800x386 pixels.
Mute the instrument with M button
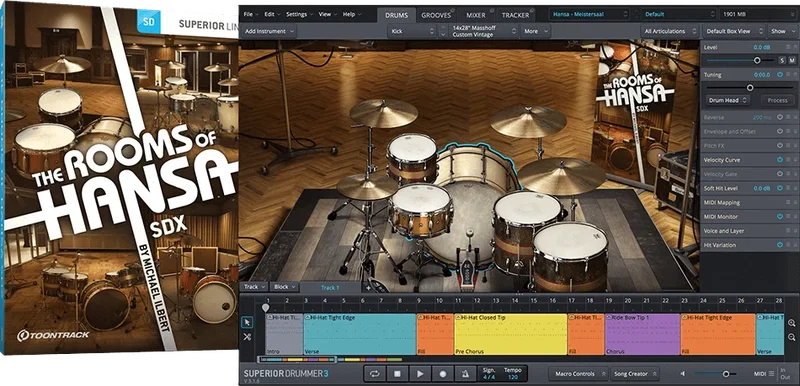coord(792,60)
